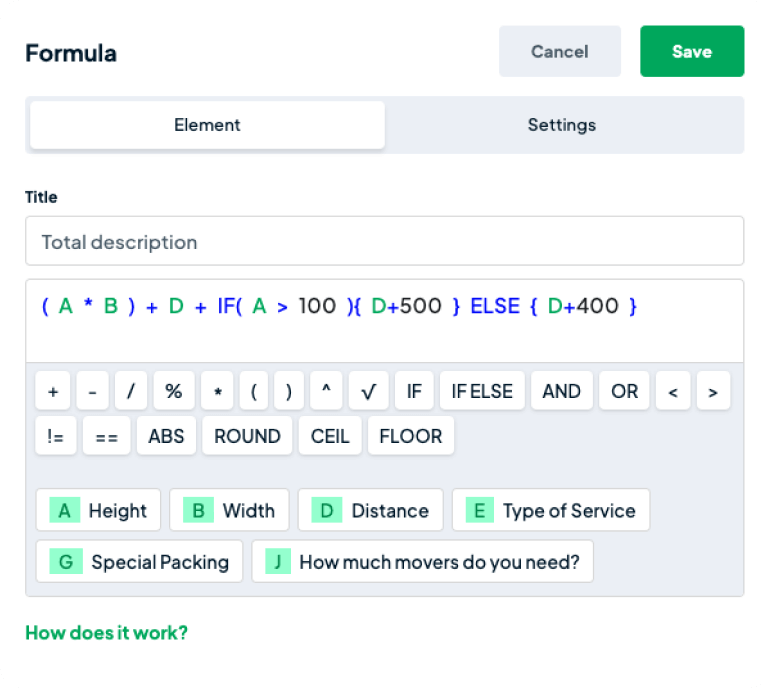The height and width of the screenshot is (688, 771).
Task: Insert the Distance variable D
Action: point(371,510)
